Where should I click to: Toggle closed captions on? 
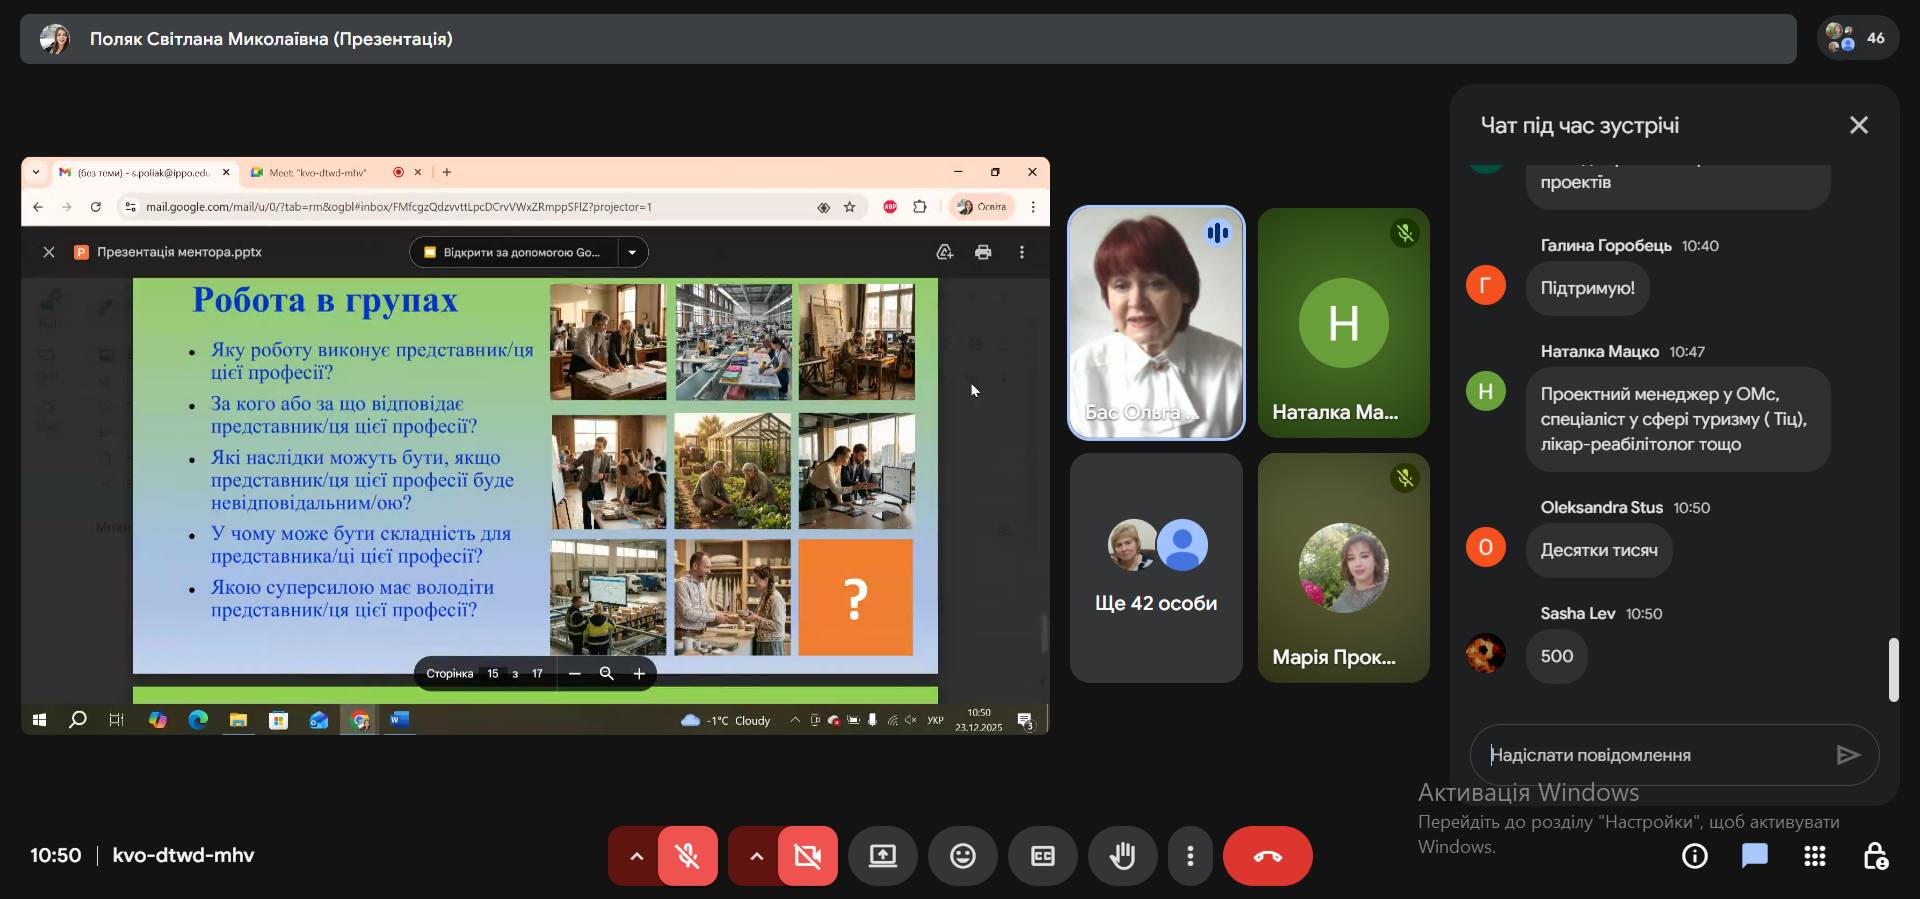1042,856
